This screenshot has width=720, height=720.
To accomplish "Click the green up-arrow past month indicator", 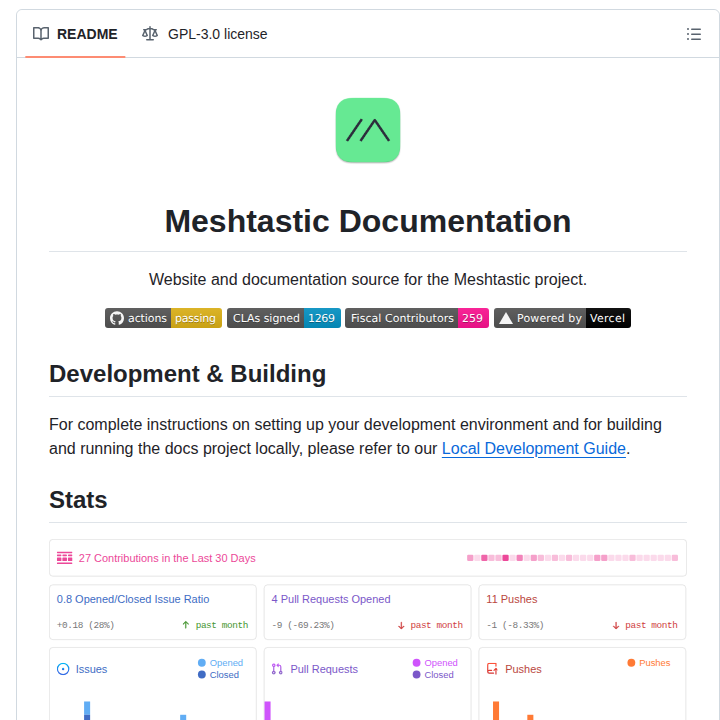I will (x=215, y=625).
